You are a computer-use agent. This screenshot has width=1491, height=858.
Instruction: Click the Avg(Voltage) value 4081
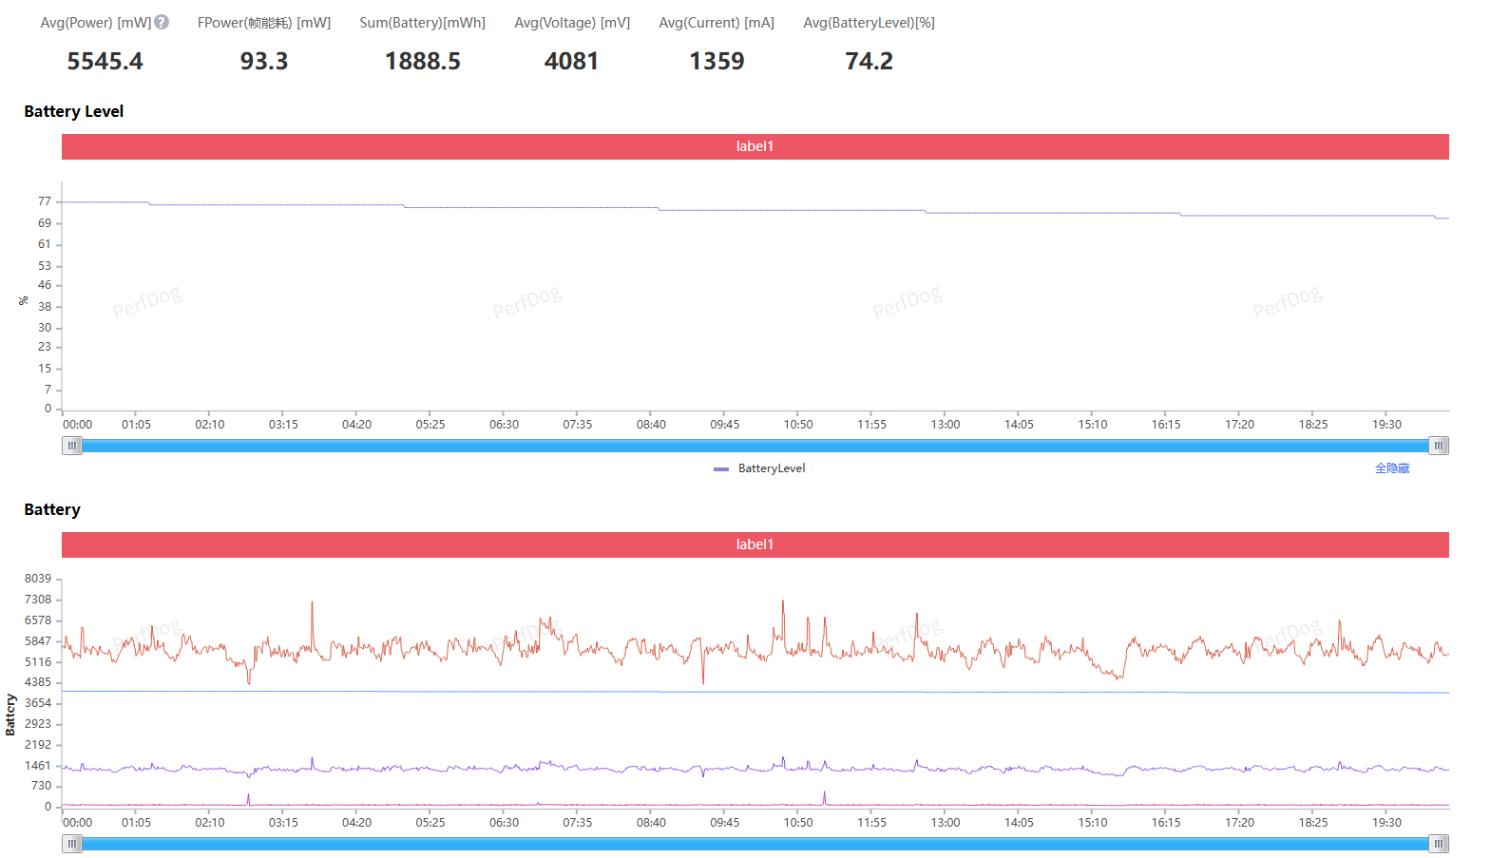pos(571,62)
